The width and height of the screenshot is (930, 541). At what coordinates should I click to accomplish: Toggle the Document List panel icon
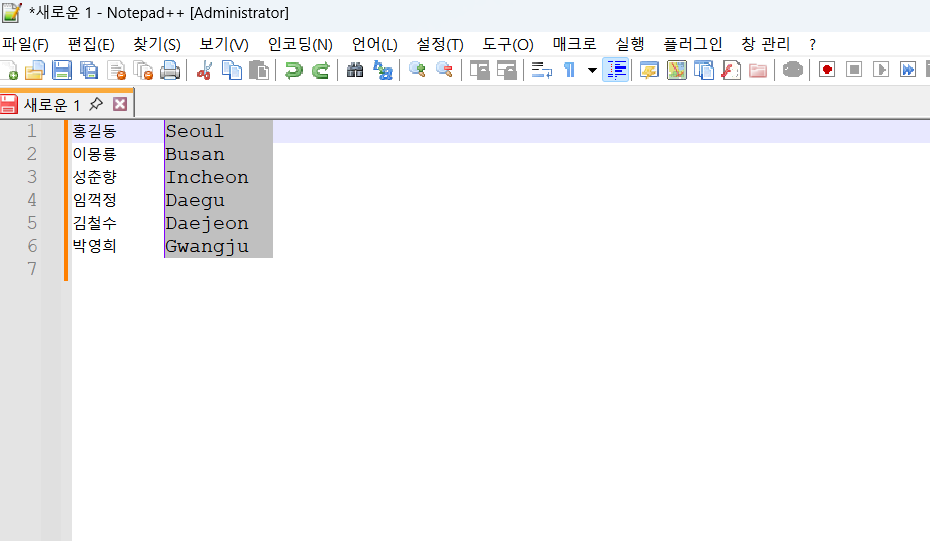click(x=703, y=70)
